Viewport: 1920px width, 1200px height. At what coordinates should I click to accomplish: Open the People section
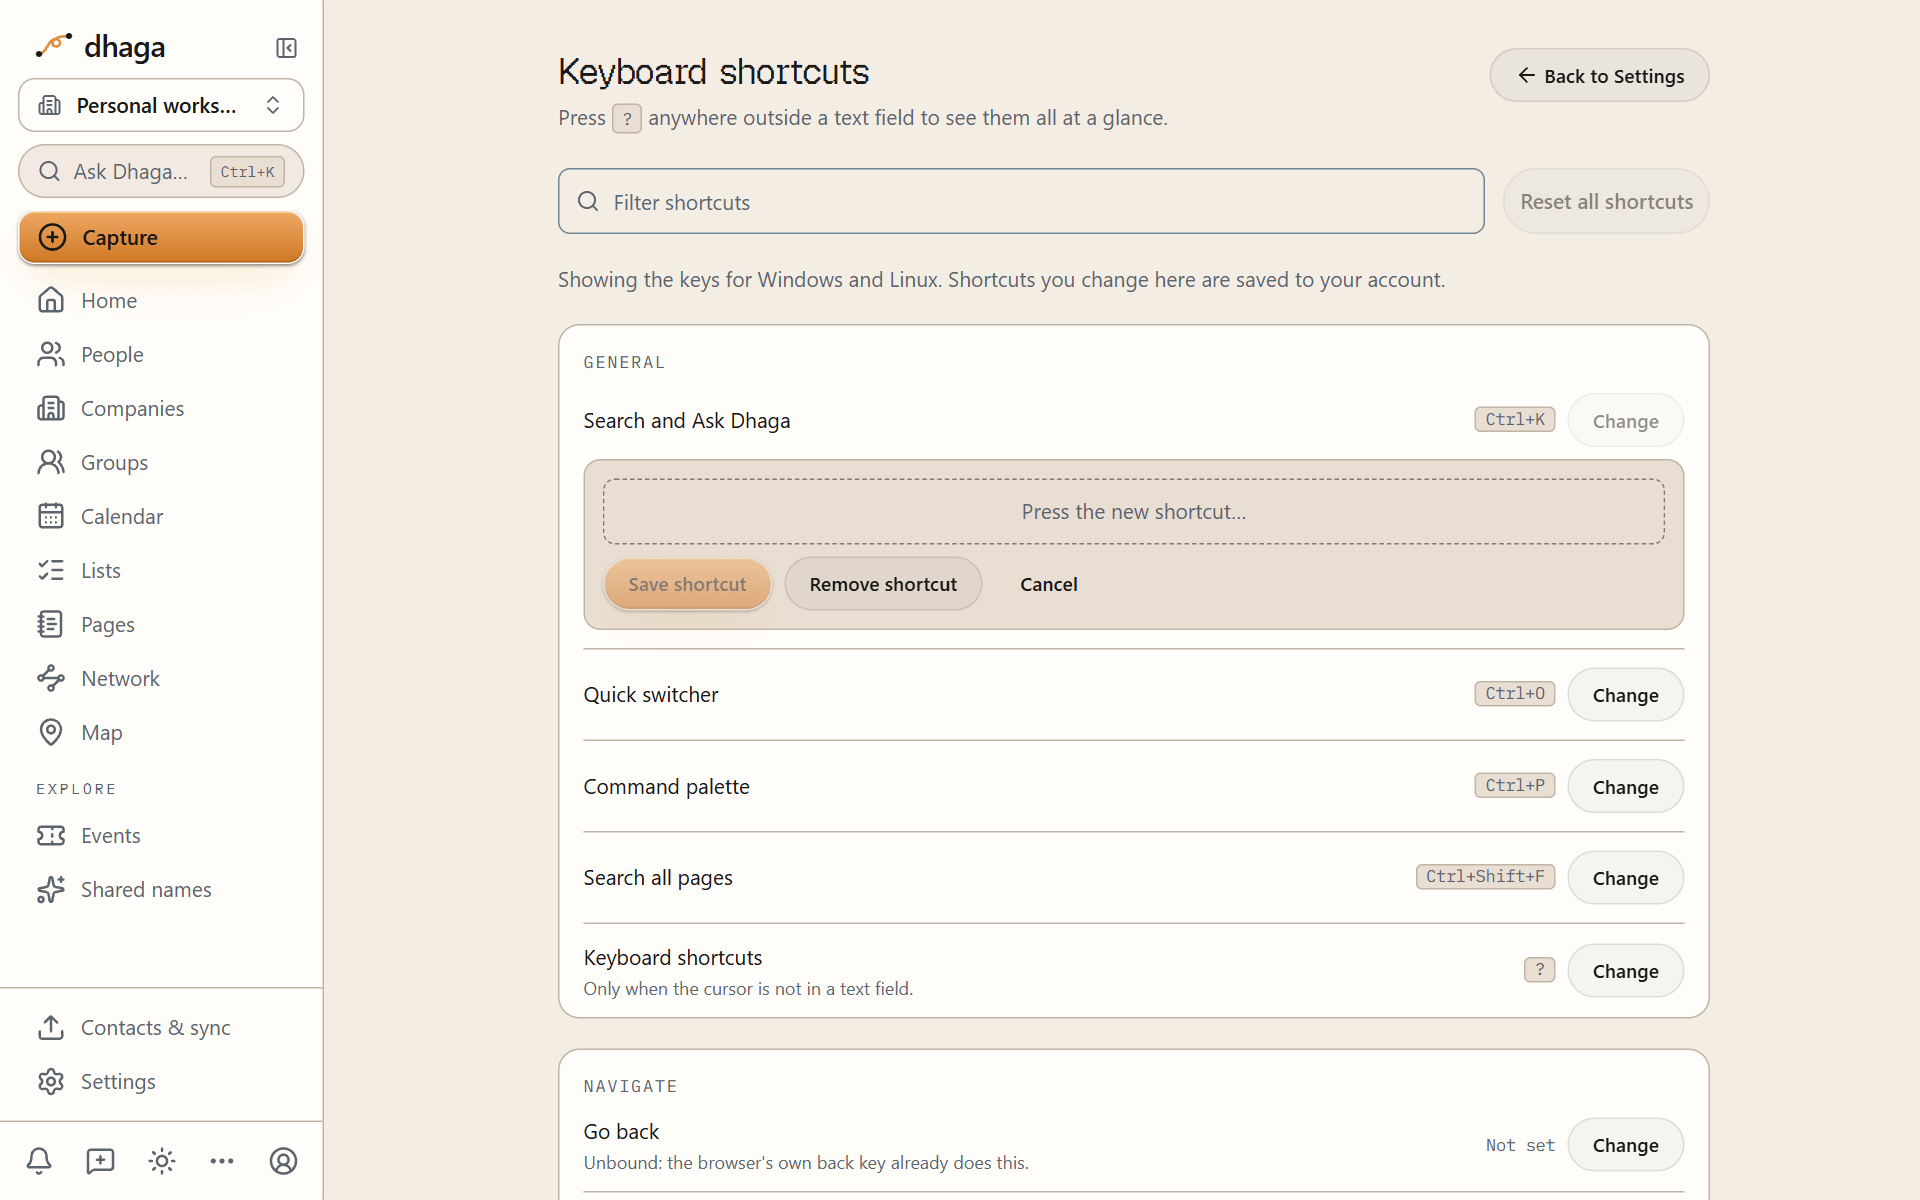pyautogui.click(x=161, y=354)
